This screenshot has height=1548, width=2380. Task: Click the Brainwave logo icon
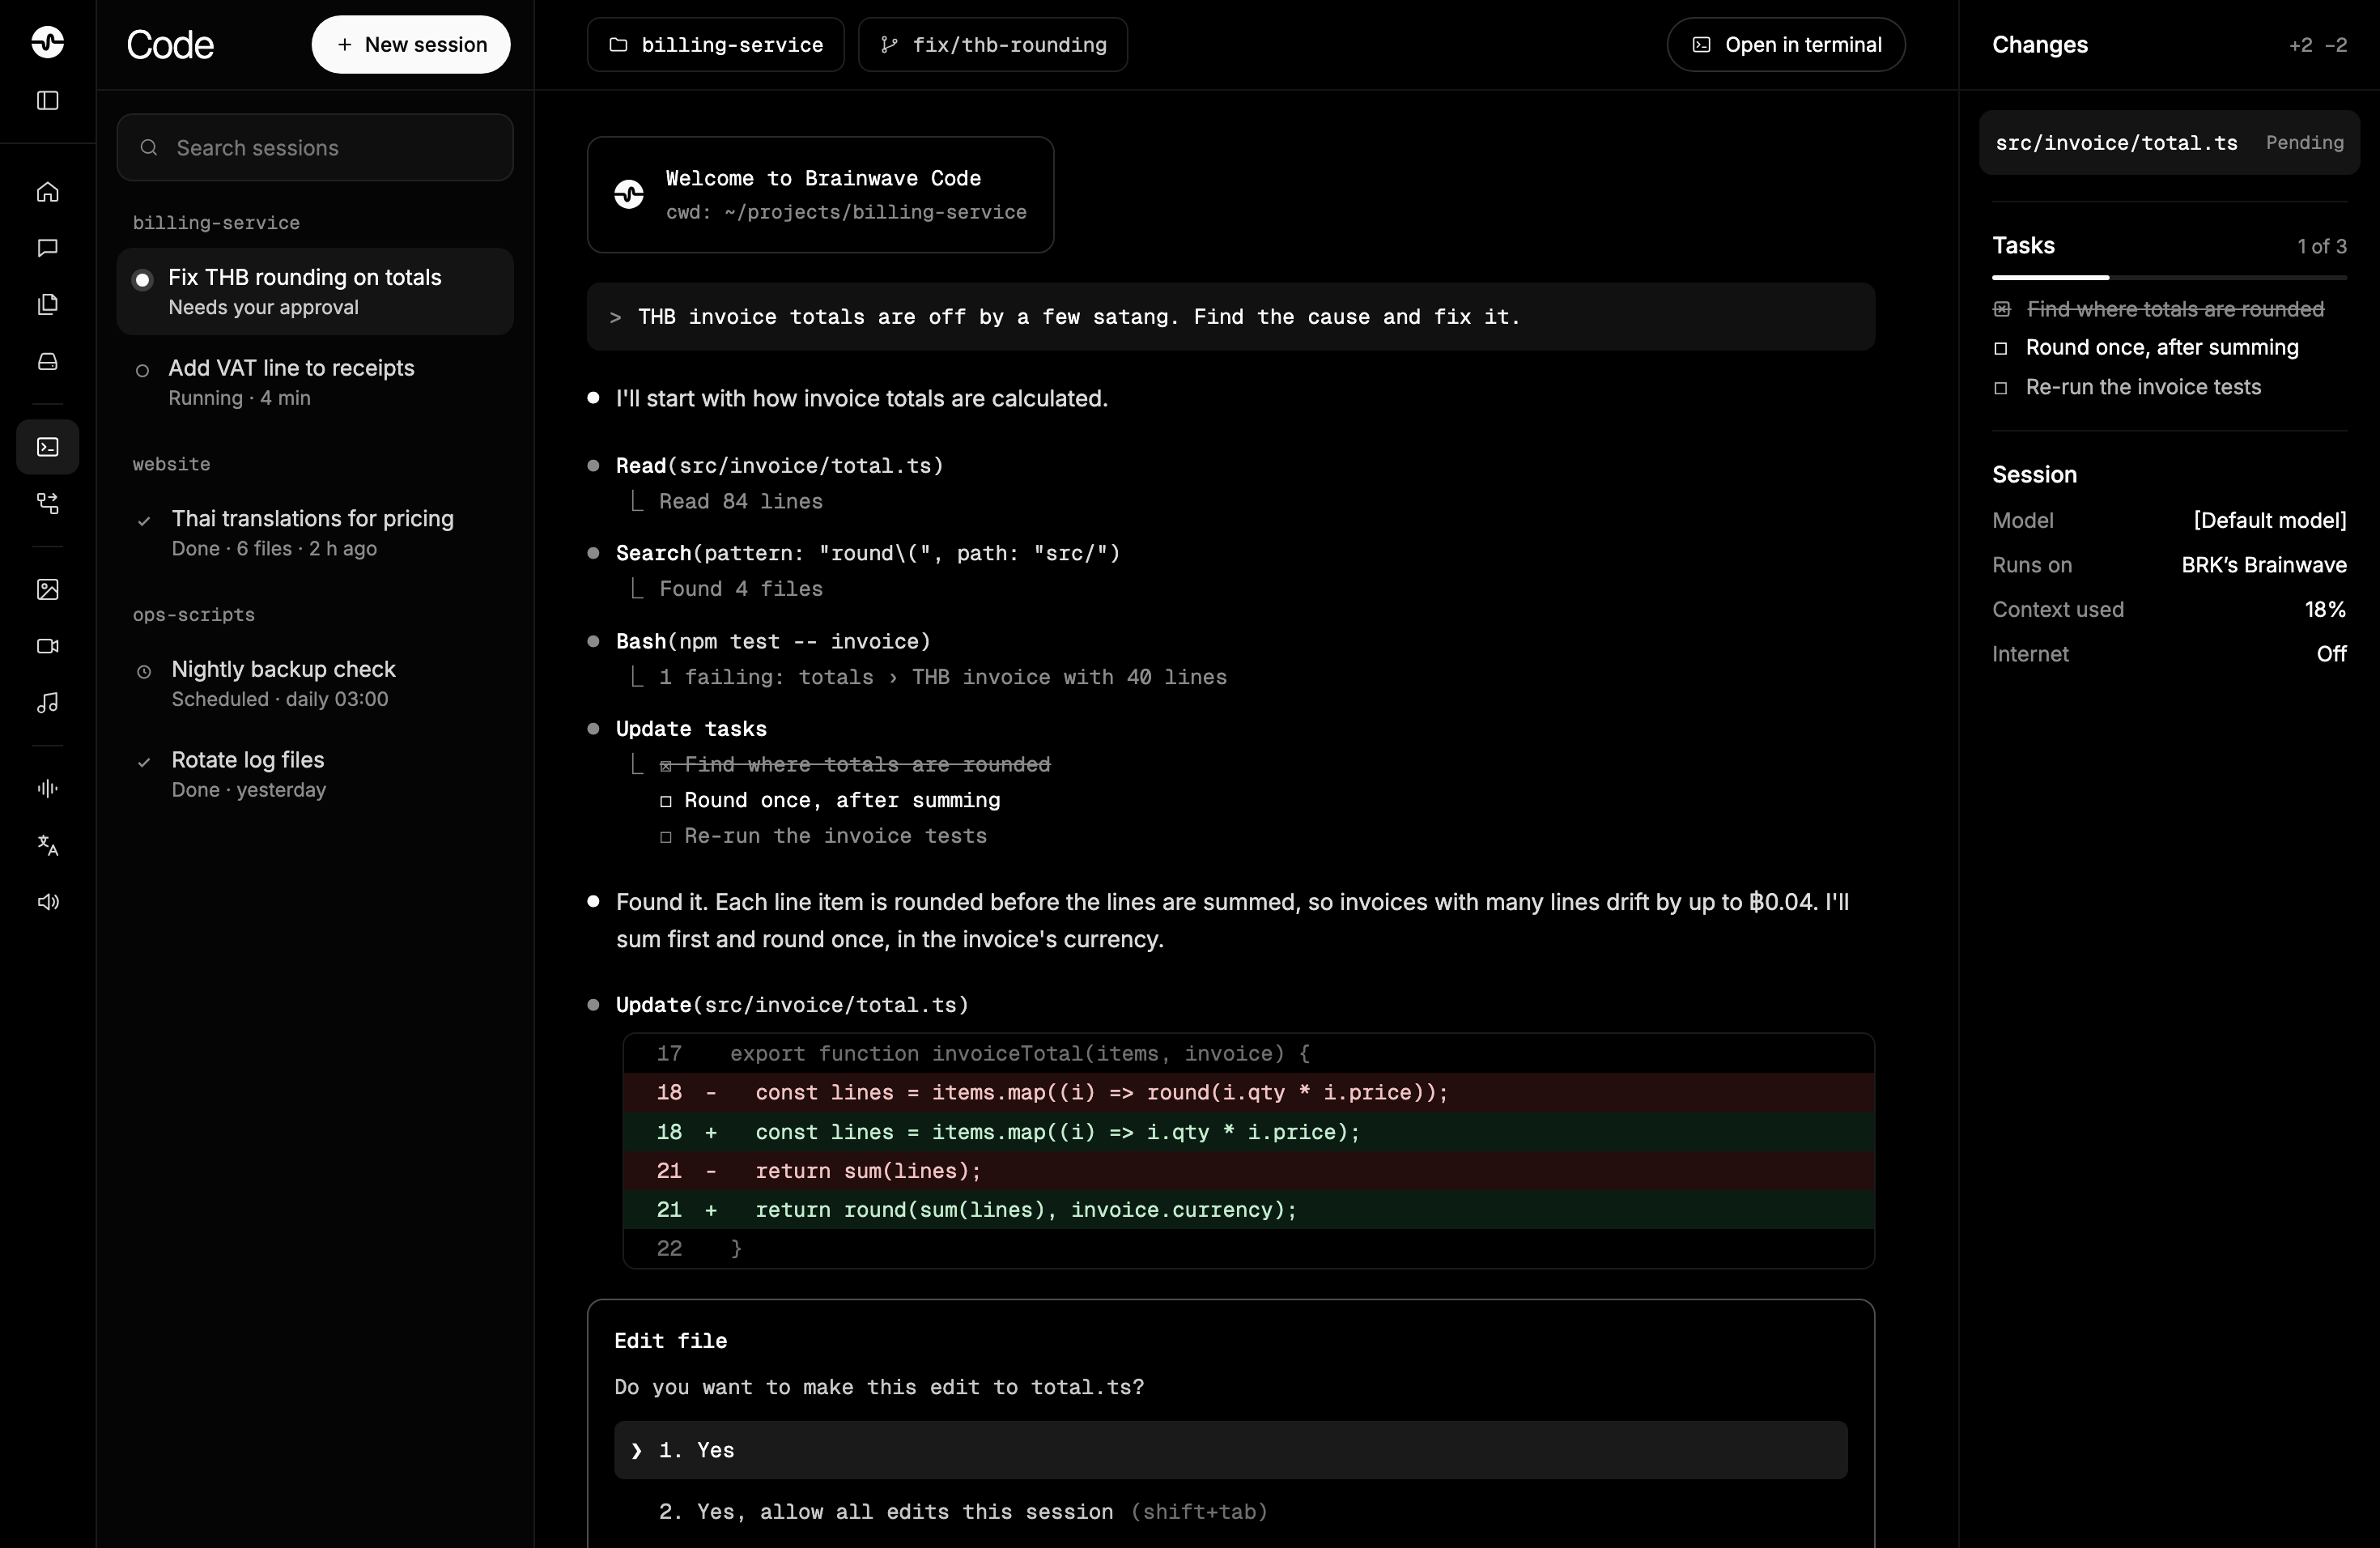pos(47,42)
